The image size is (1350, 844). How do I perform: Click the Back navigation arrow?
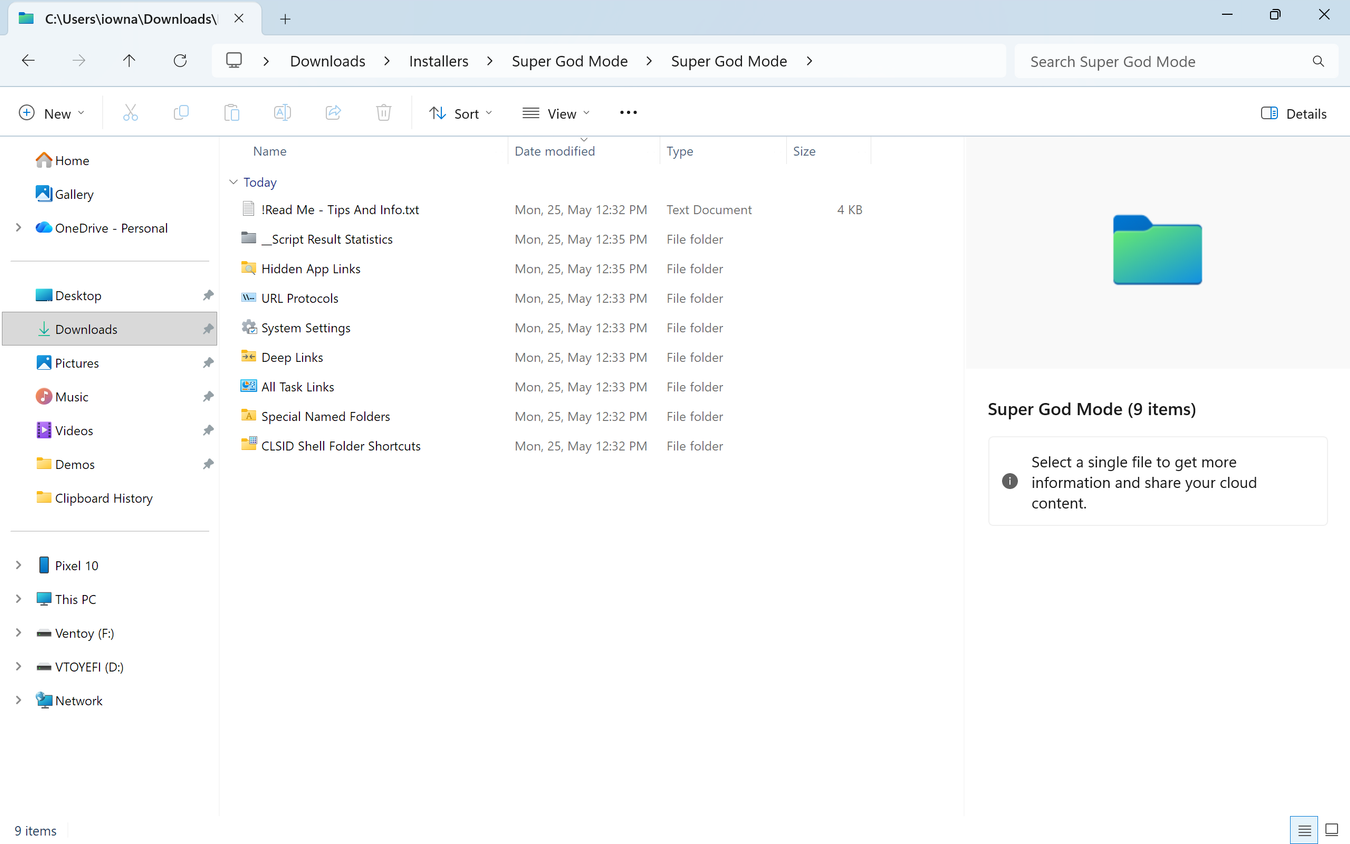point(28,61)
